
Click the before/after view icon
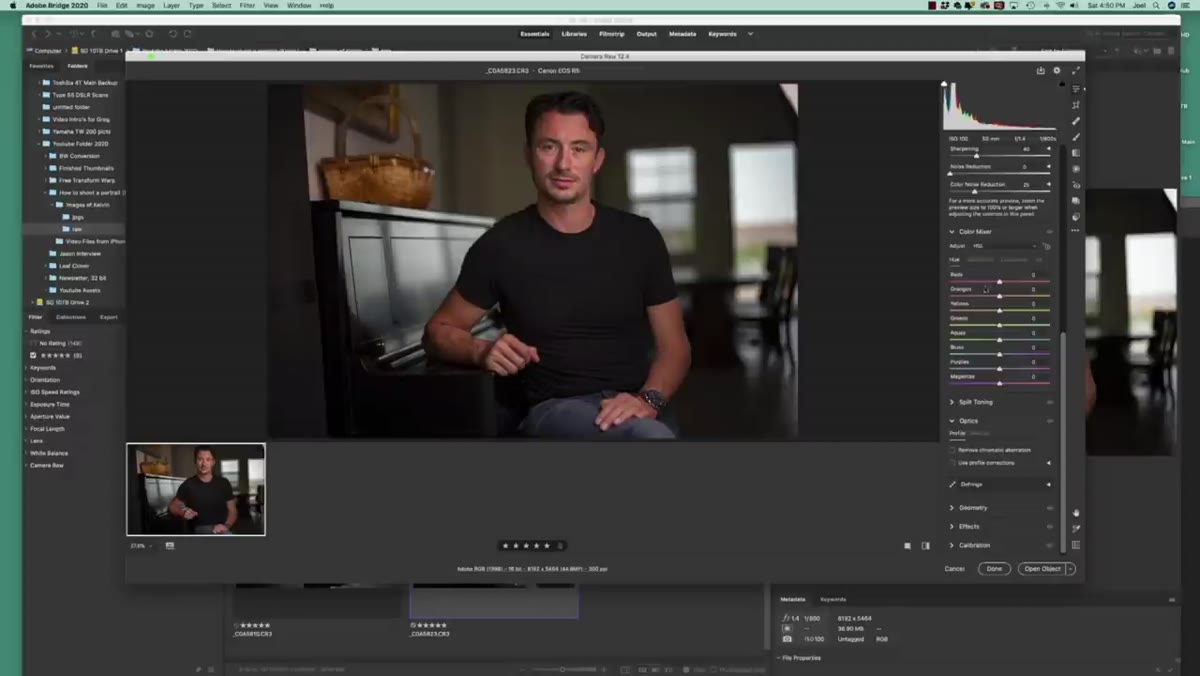pos(908,546)
